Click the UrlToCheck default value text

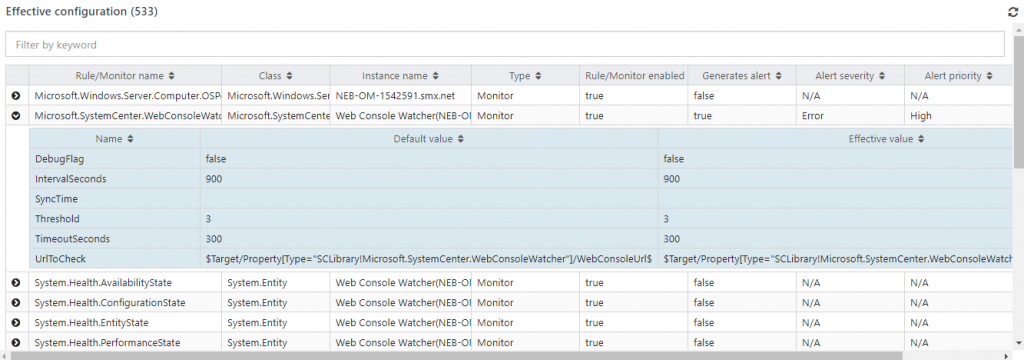coord(428,259)
